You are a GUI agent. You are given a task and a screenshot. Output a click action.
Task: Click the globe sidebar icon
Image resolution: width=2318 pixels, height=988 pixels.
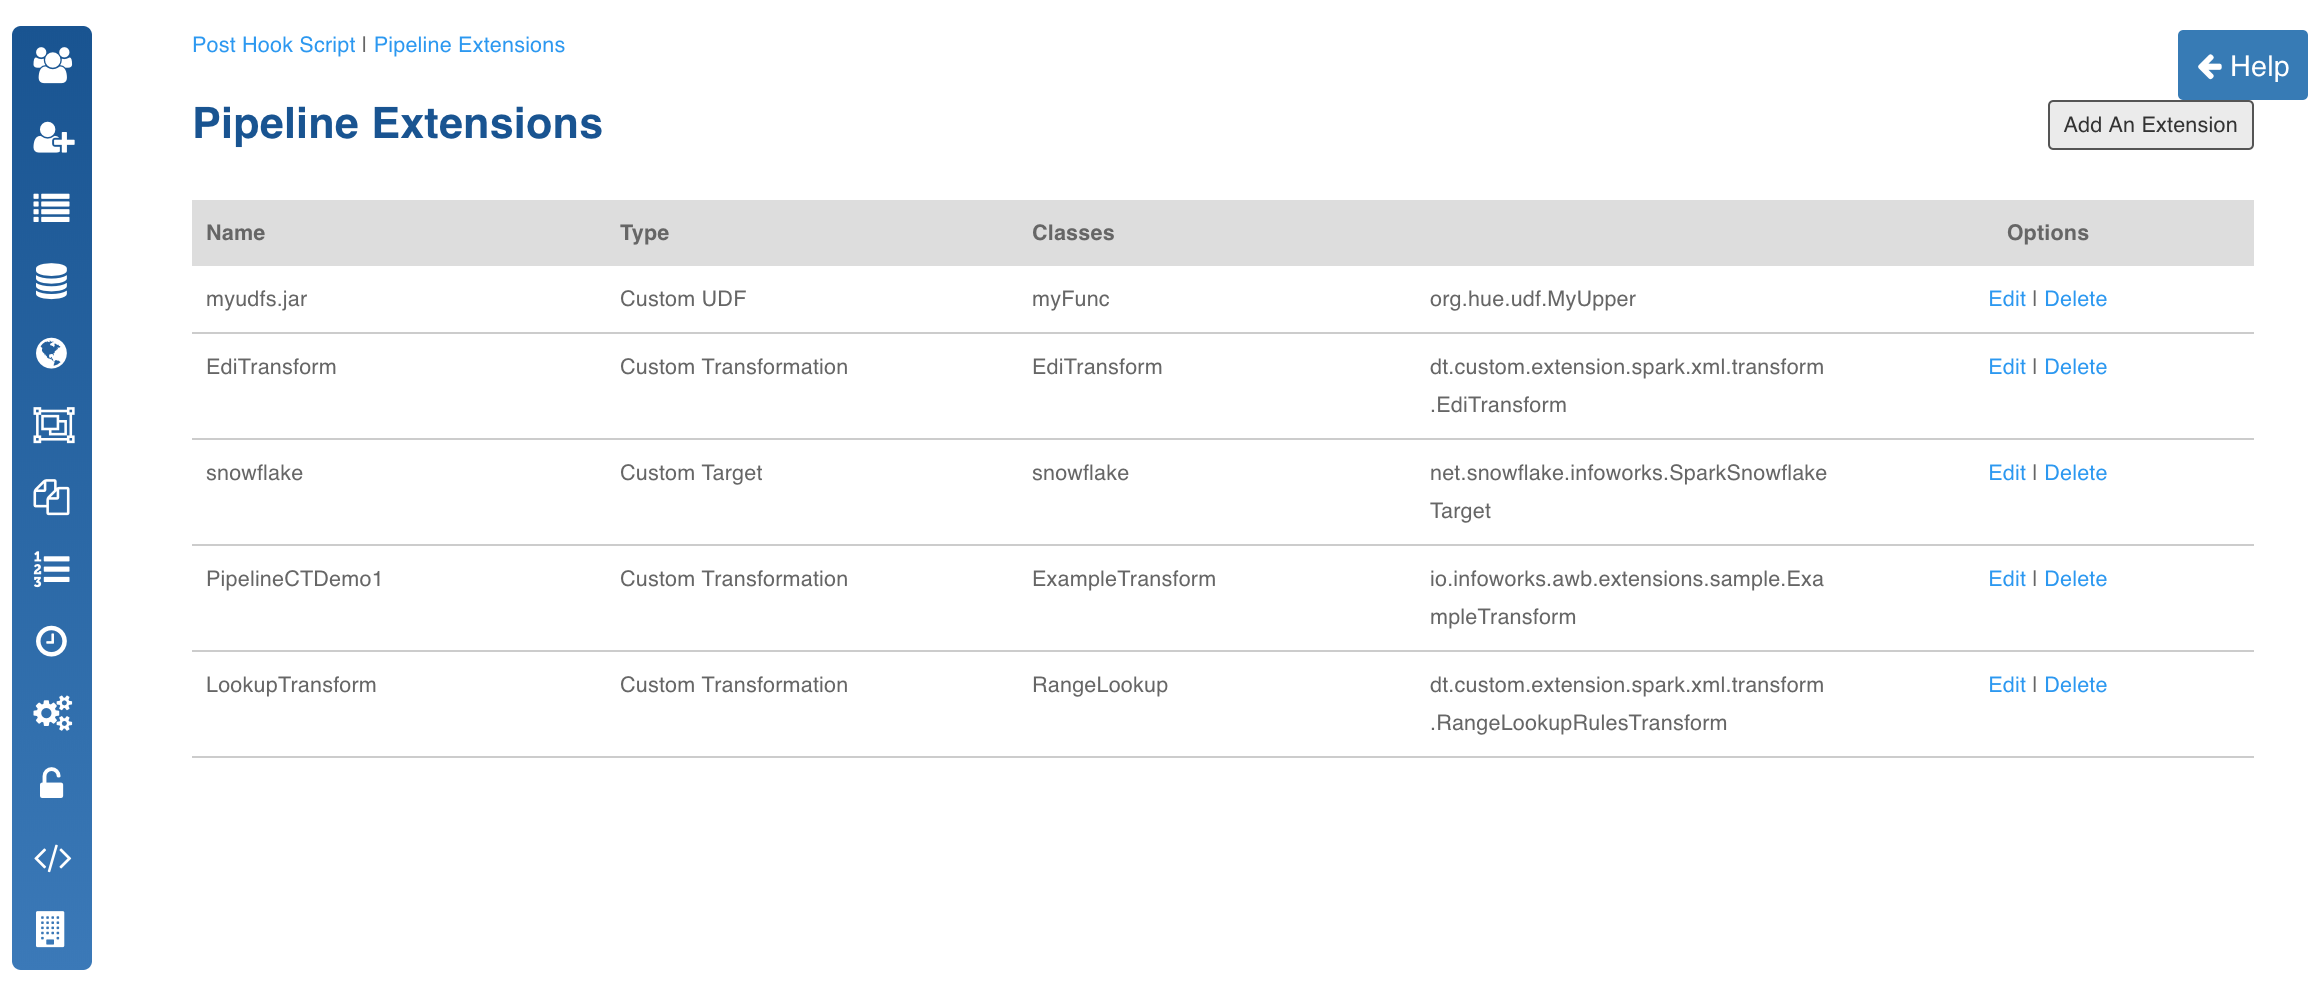(x=52, y=353)
